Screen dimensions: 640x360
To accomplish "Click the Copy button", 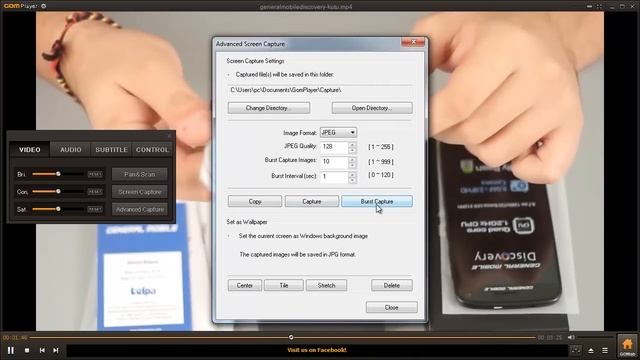I will click(x=255, y=202).
